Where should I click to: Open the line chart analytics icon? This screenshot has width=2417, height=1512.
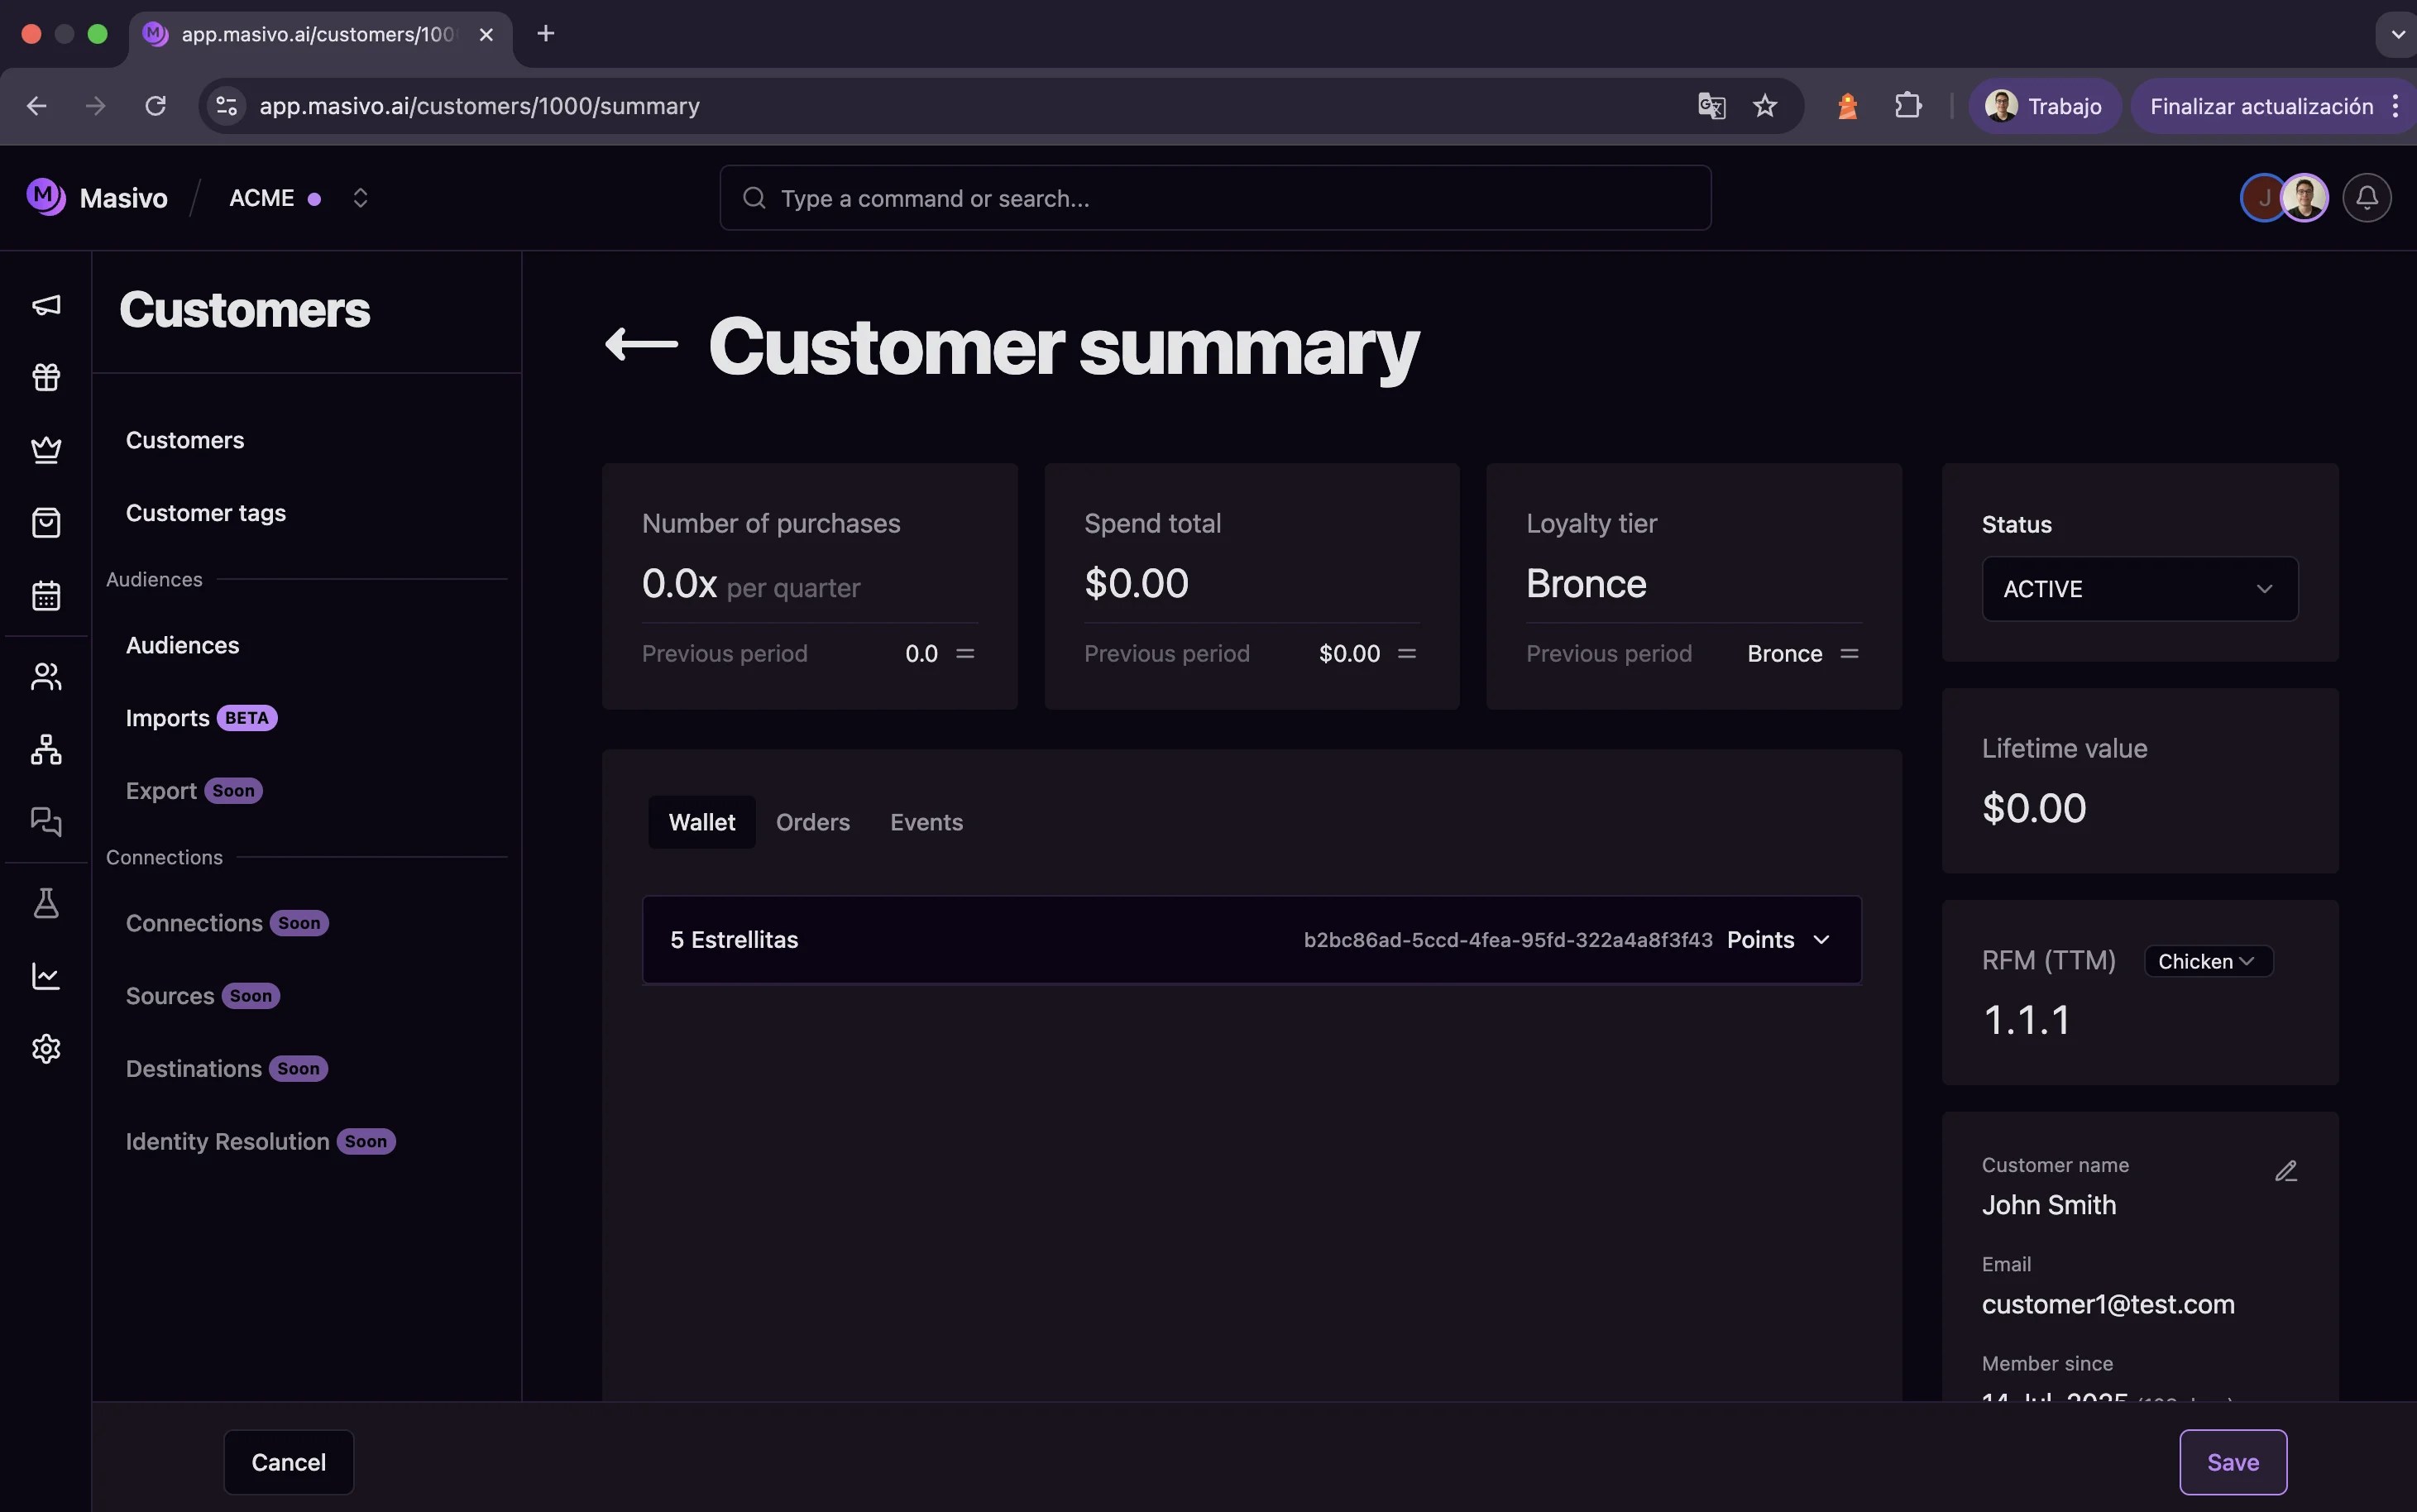pyautogui.click(x=46, y=976)
